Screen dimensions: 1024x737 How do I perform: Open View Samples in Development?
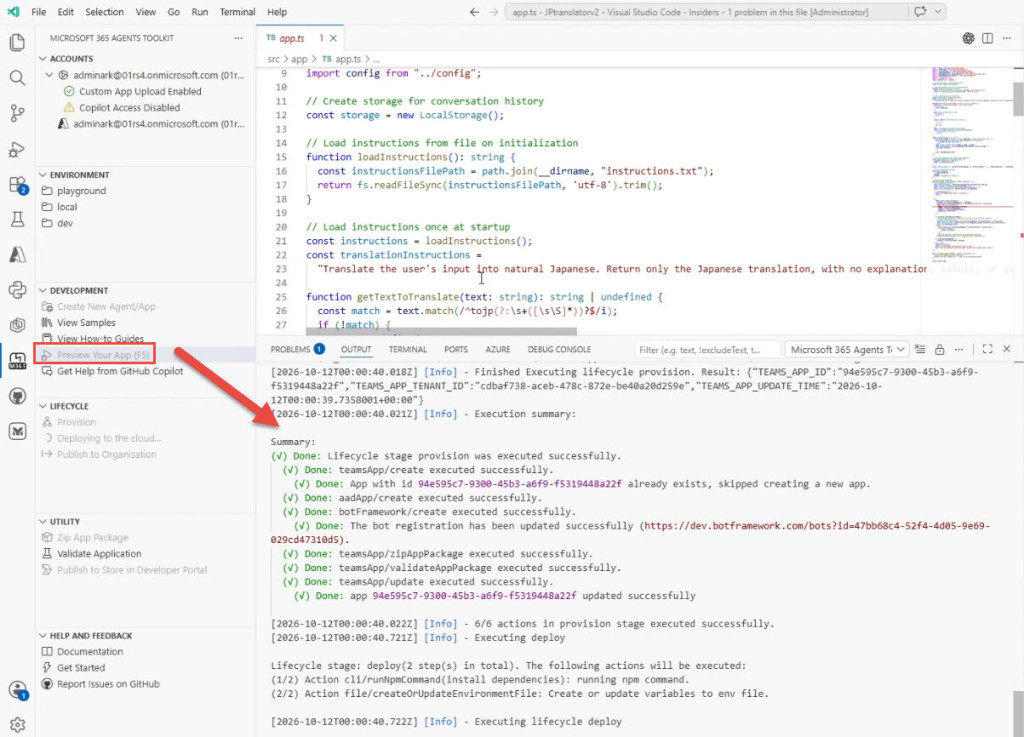tap(86, 322)
